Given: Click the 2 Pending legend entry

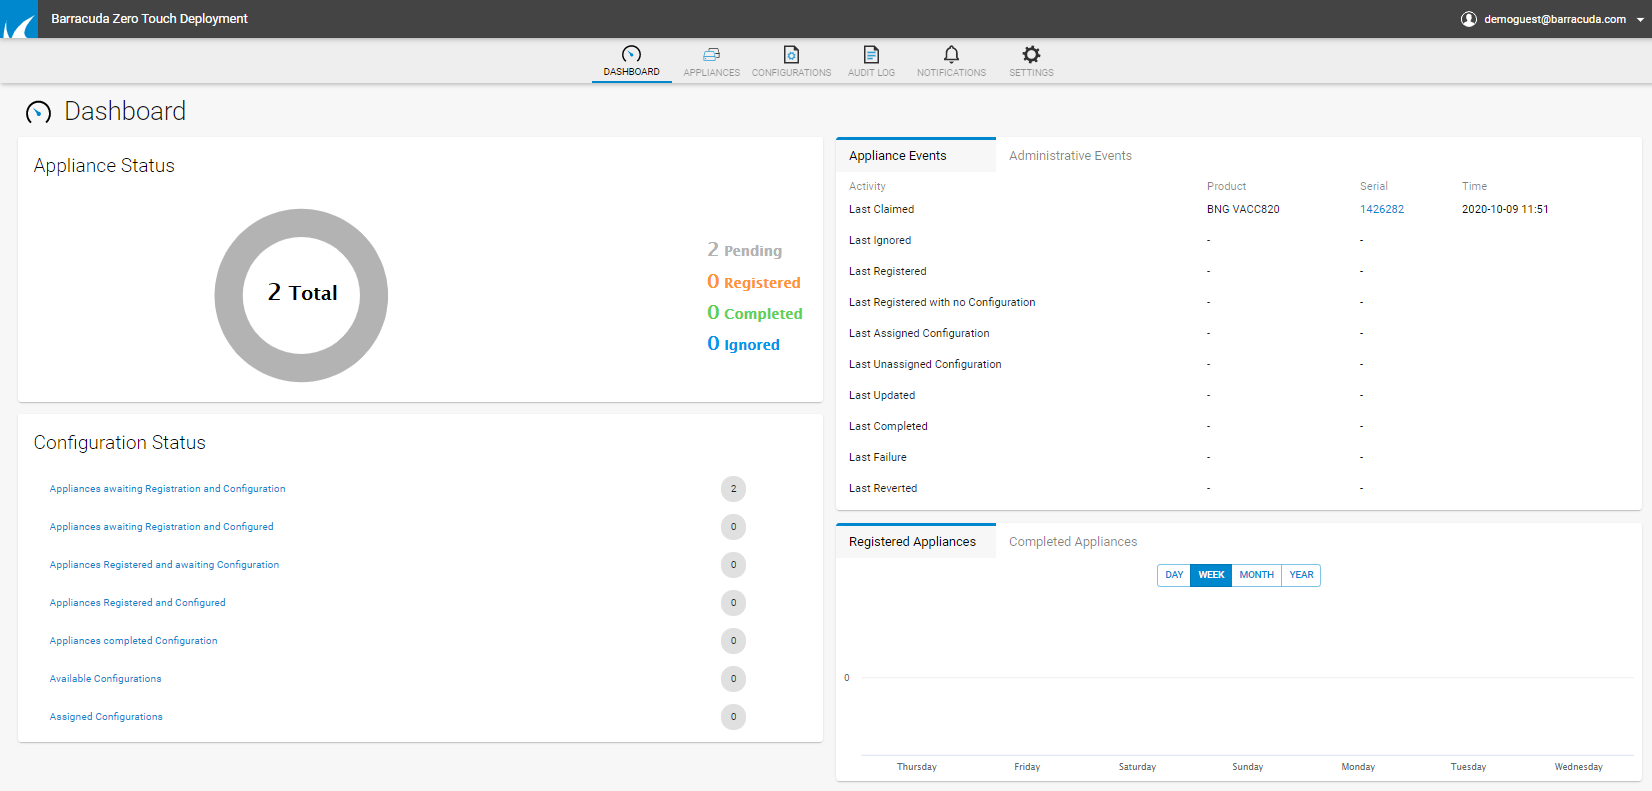Looking at the screenshot, I should (x=744, y=250).
